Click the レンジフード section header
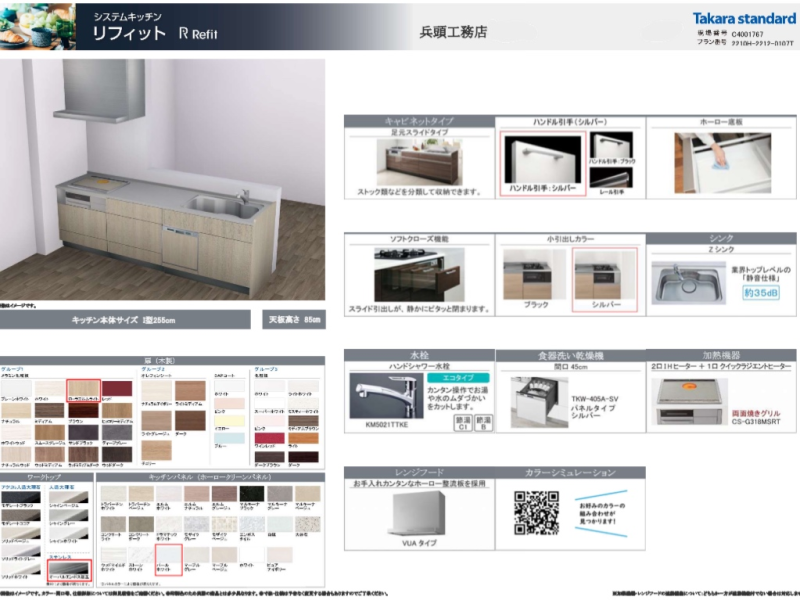The height and width of the screenshot is (600, 800). (419, 472)
